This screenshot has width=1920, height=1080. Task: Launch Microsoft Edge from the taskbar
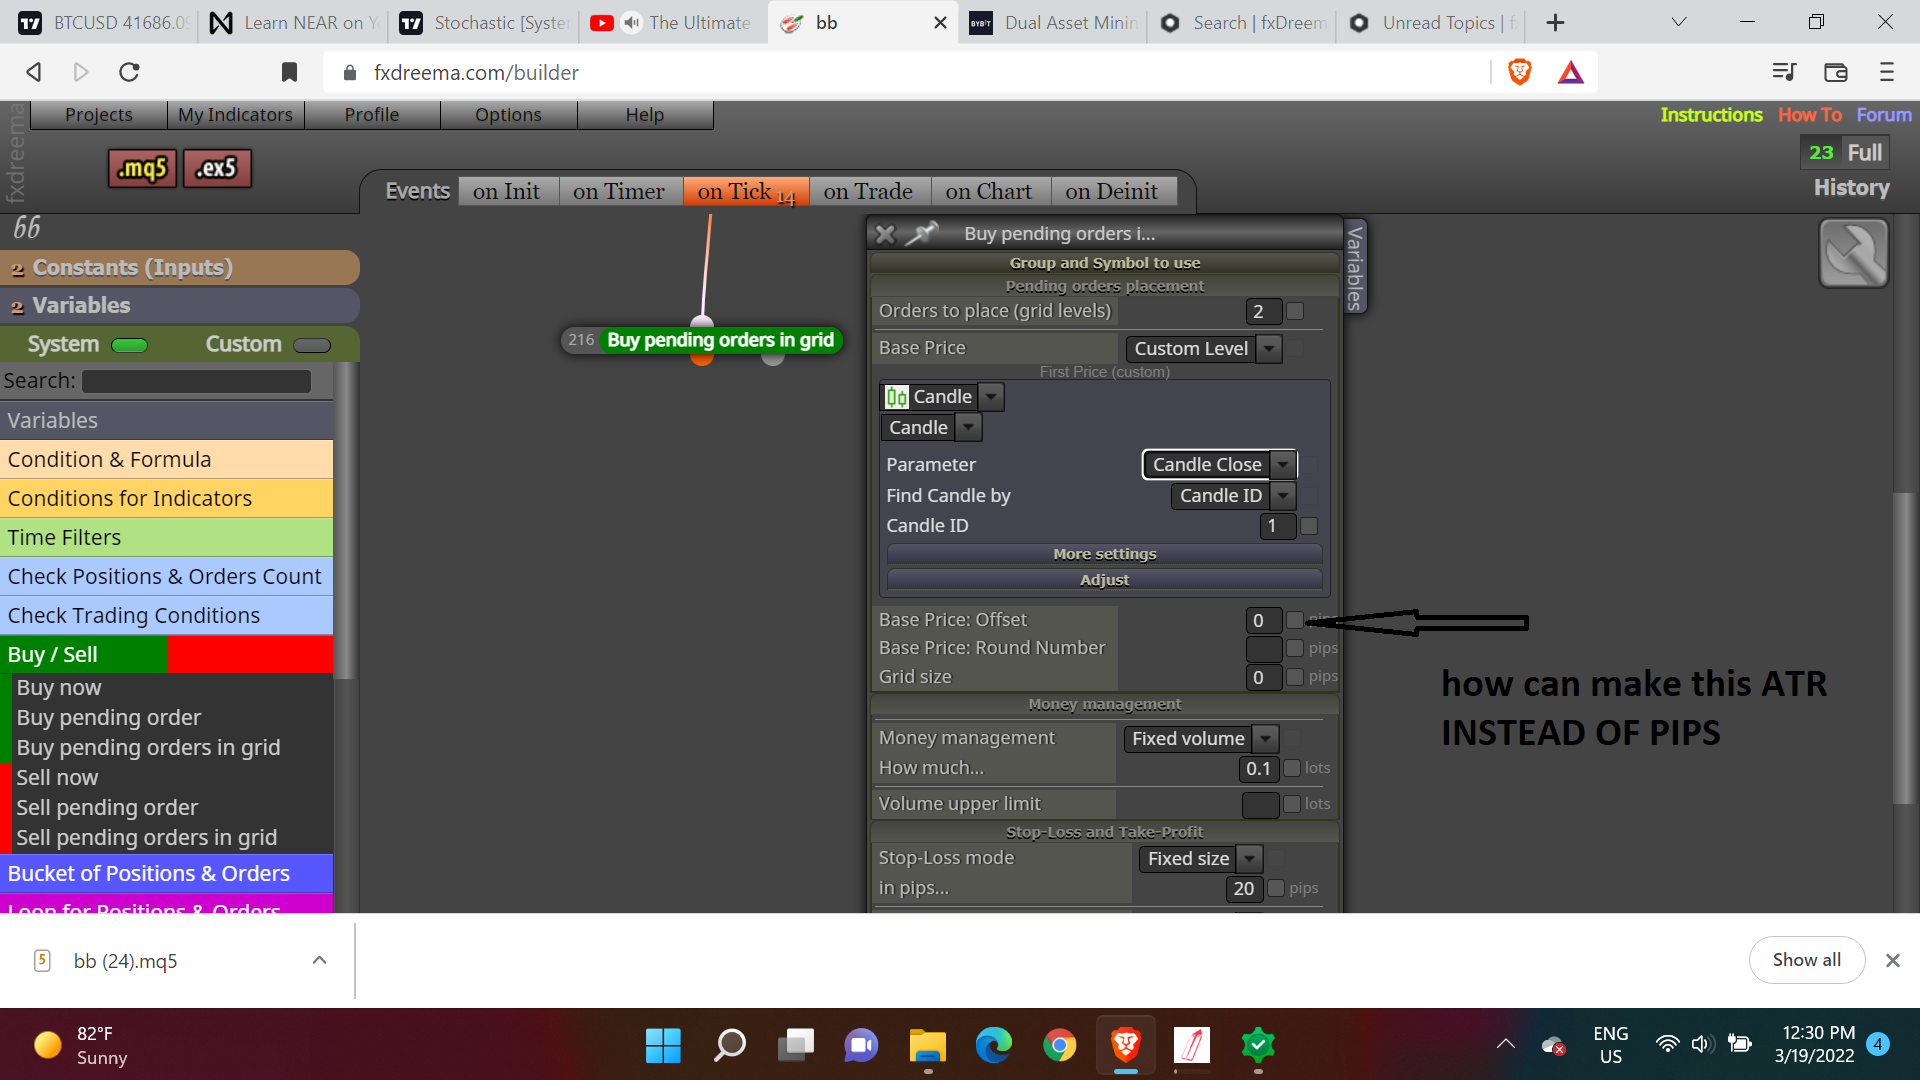(994, 1046)
